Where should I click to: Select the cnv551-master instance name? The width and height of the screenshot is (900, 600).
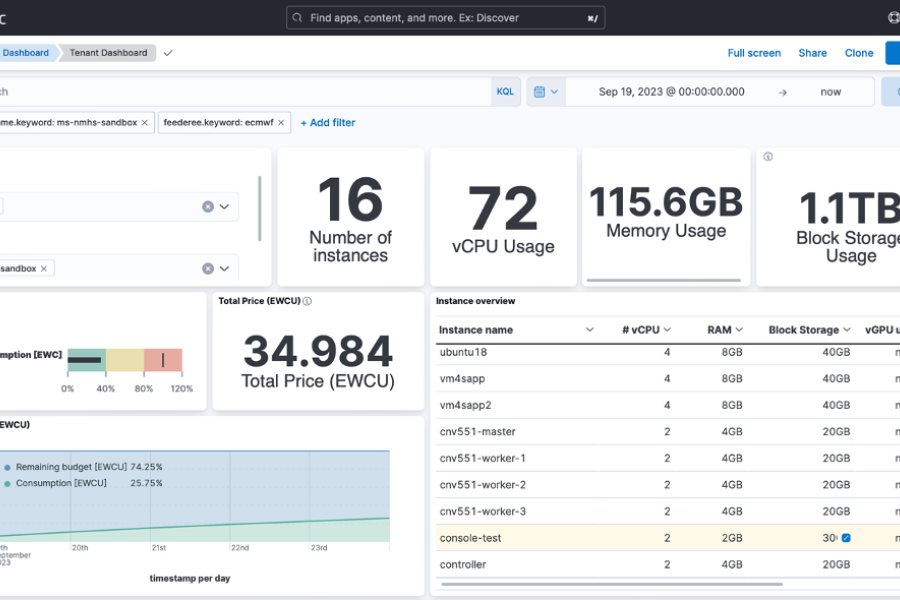click(x=478, y=431)
